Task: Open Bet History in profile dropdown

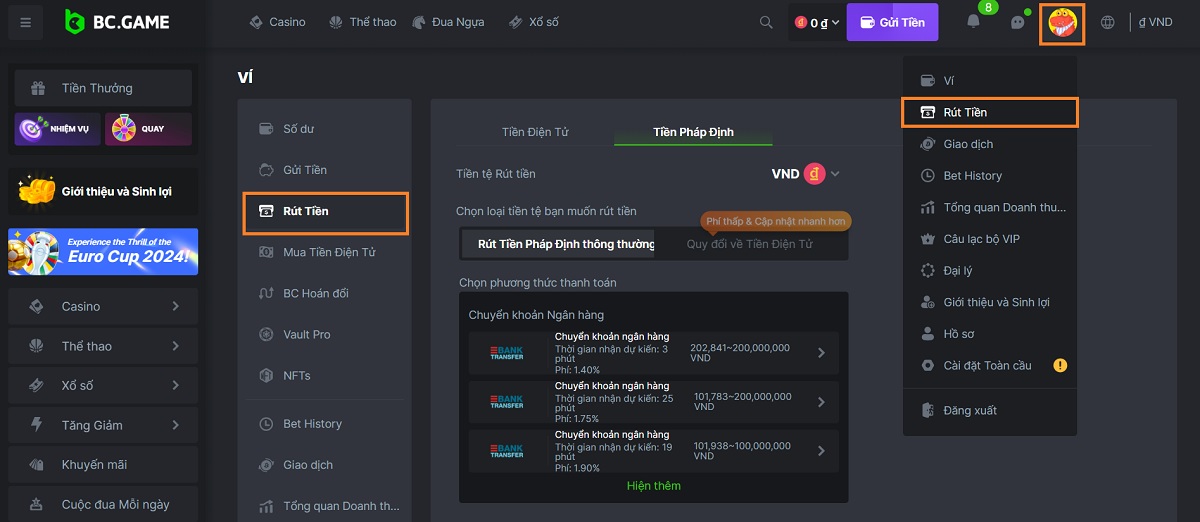Action: (x=990, y=175)
